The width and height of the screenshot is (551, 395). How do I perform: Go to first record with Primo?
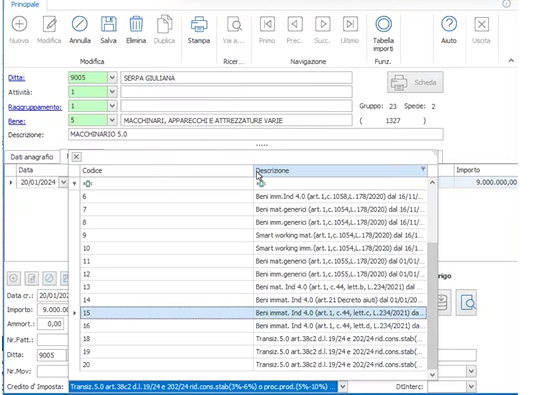click(x=267, y=24)
